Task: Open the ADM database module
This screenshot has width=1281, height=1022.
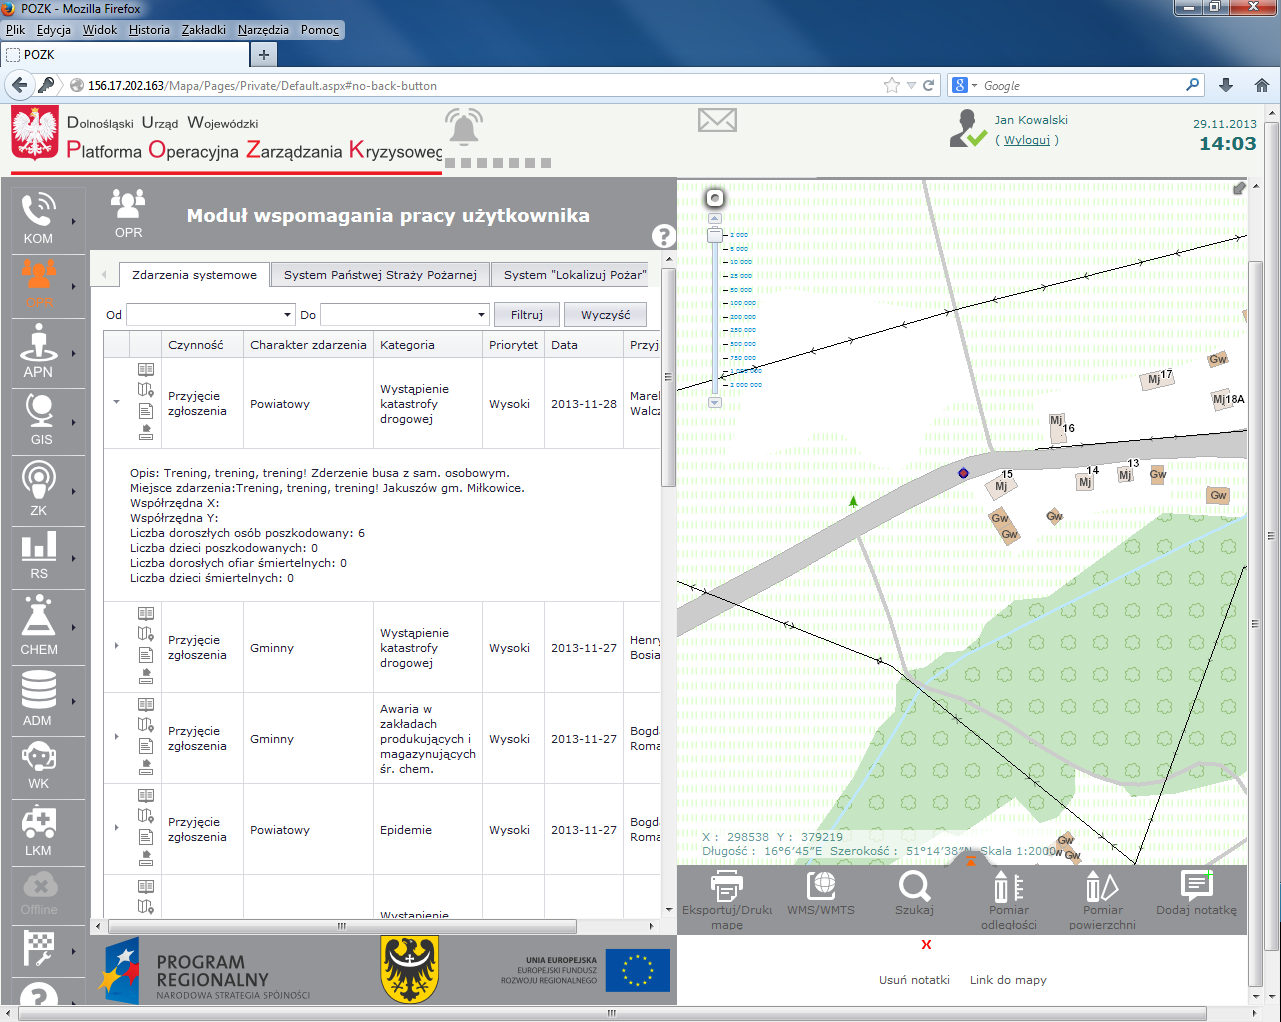Action: click(x=38, y=697)
